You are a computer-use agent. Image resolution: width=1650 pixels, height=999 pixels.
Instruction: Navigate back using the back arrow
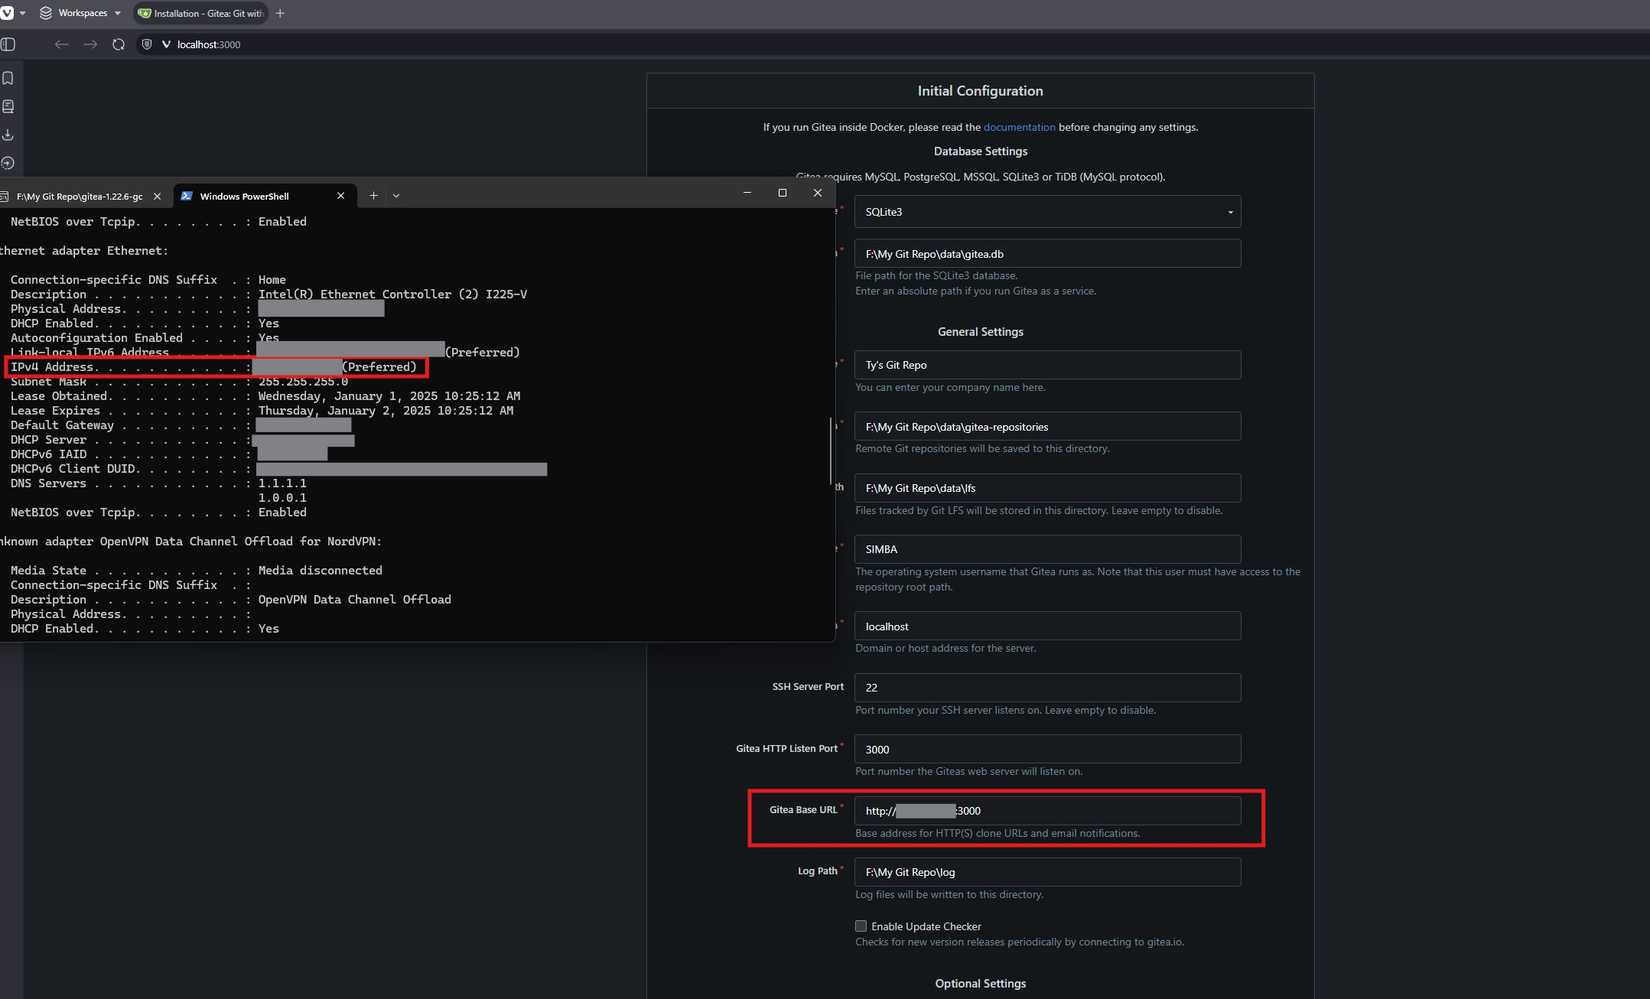[x=61, y=44]
